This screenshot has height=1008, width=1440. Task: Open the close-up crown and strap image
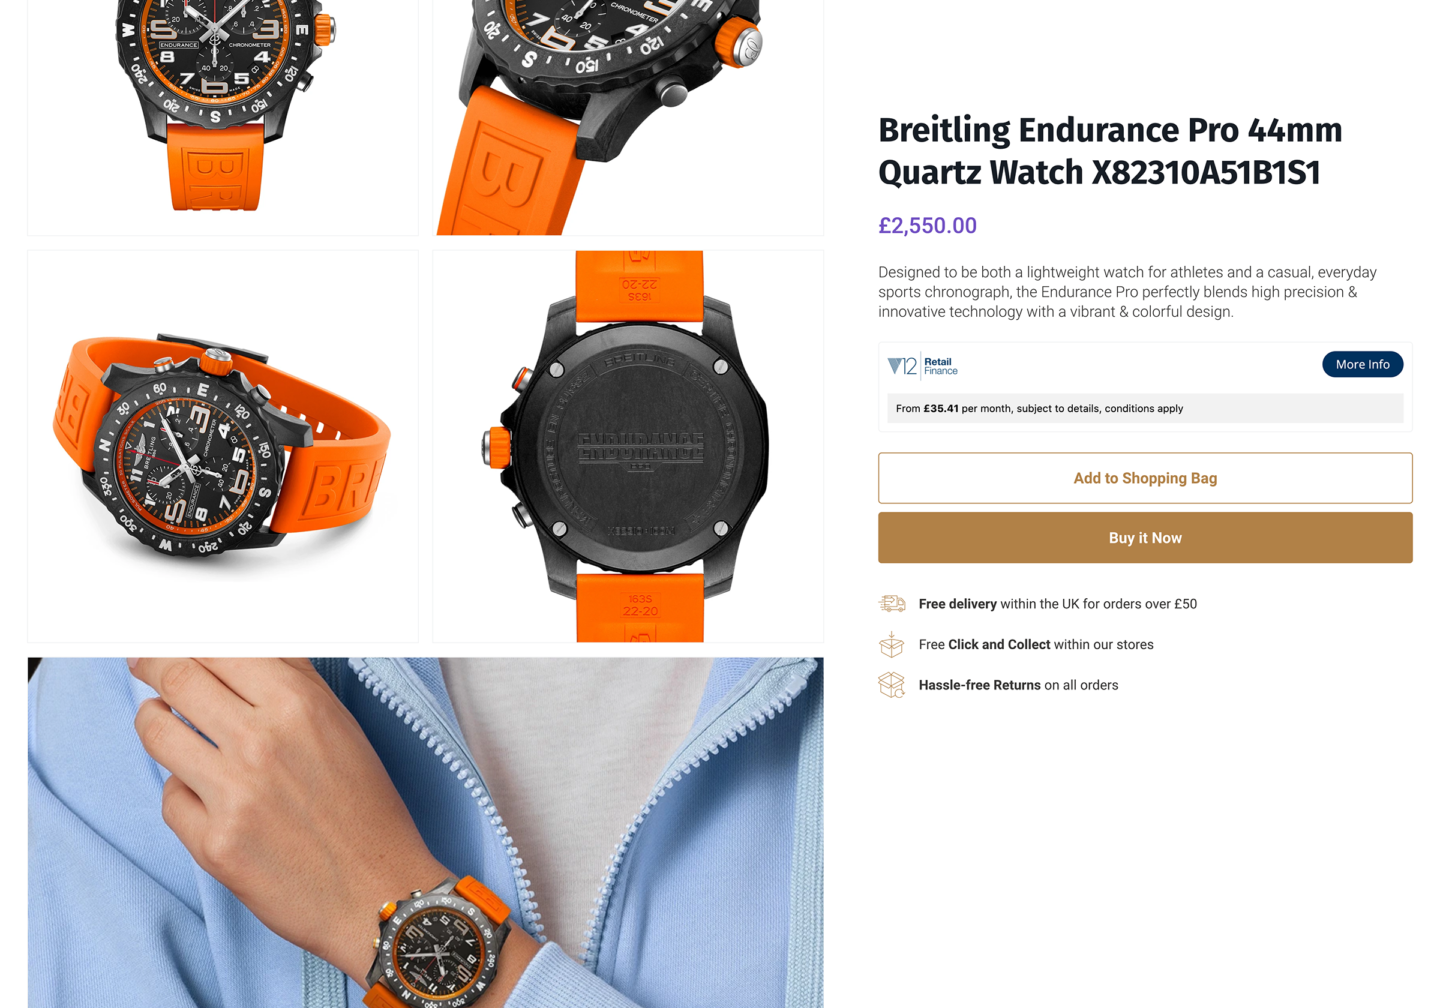click(x=628, y=118)
